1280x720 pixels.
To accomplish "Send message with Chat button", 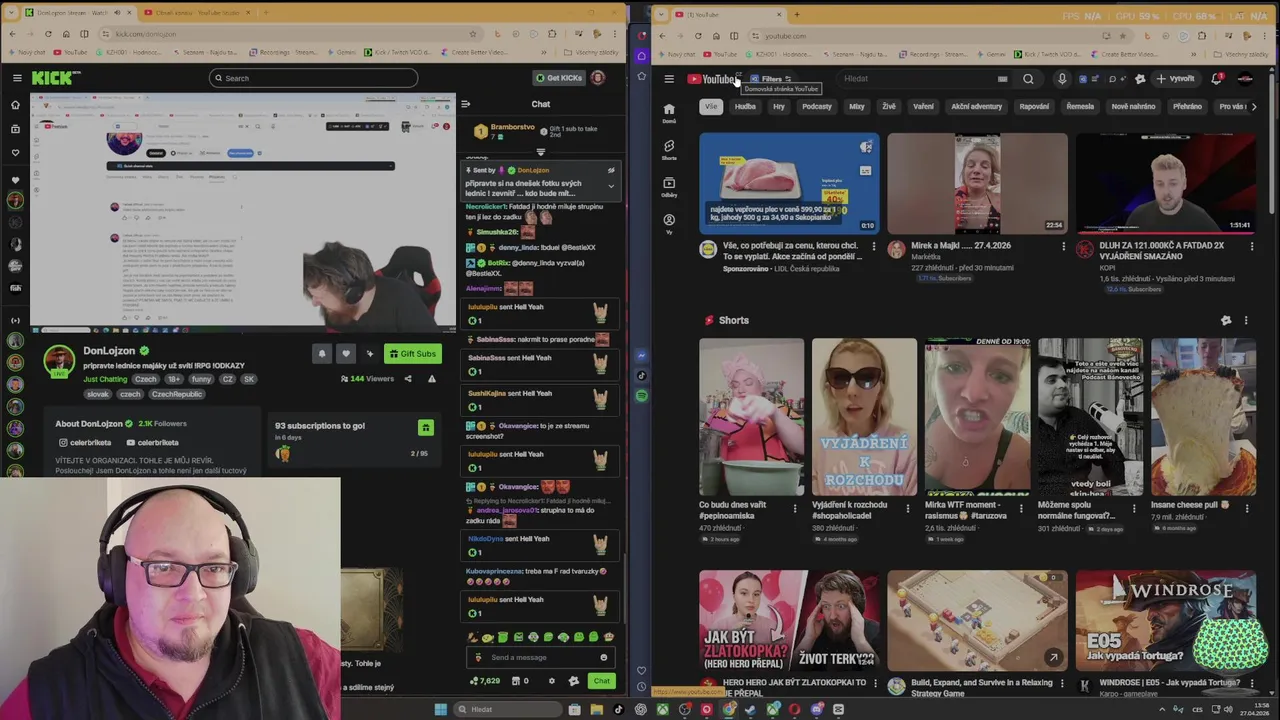I will (x=601, y=681).
